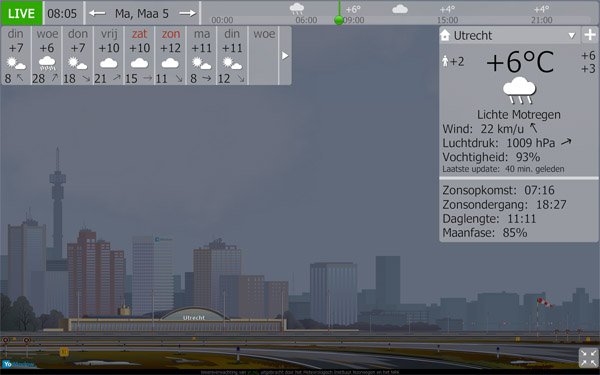Add a new location with plus icon
The width and height of the screenshot is (600, 375).
[x=590, y=35]
